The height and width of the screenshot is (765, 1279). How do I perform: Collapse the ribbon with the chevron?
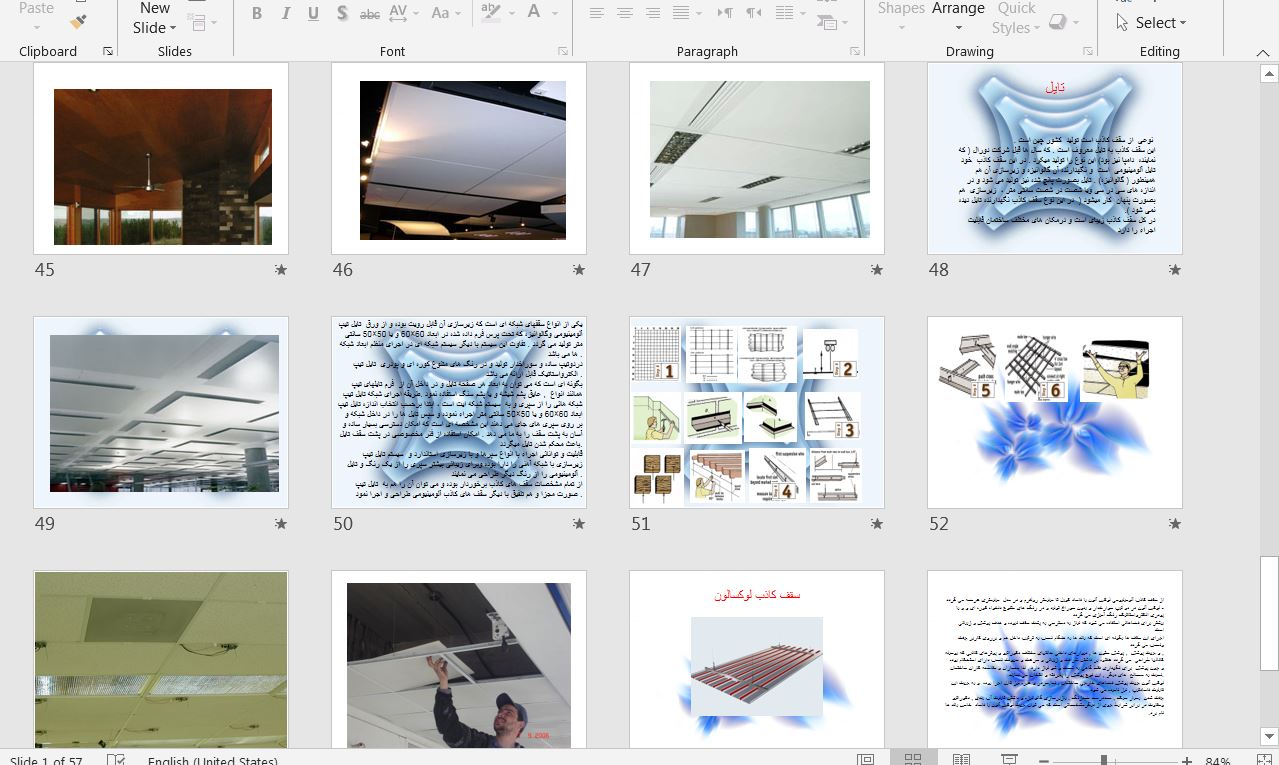[1262, 52]
